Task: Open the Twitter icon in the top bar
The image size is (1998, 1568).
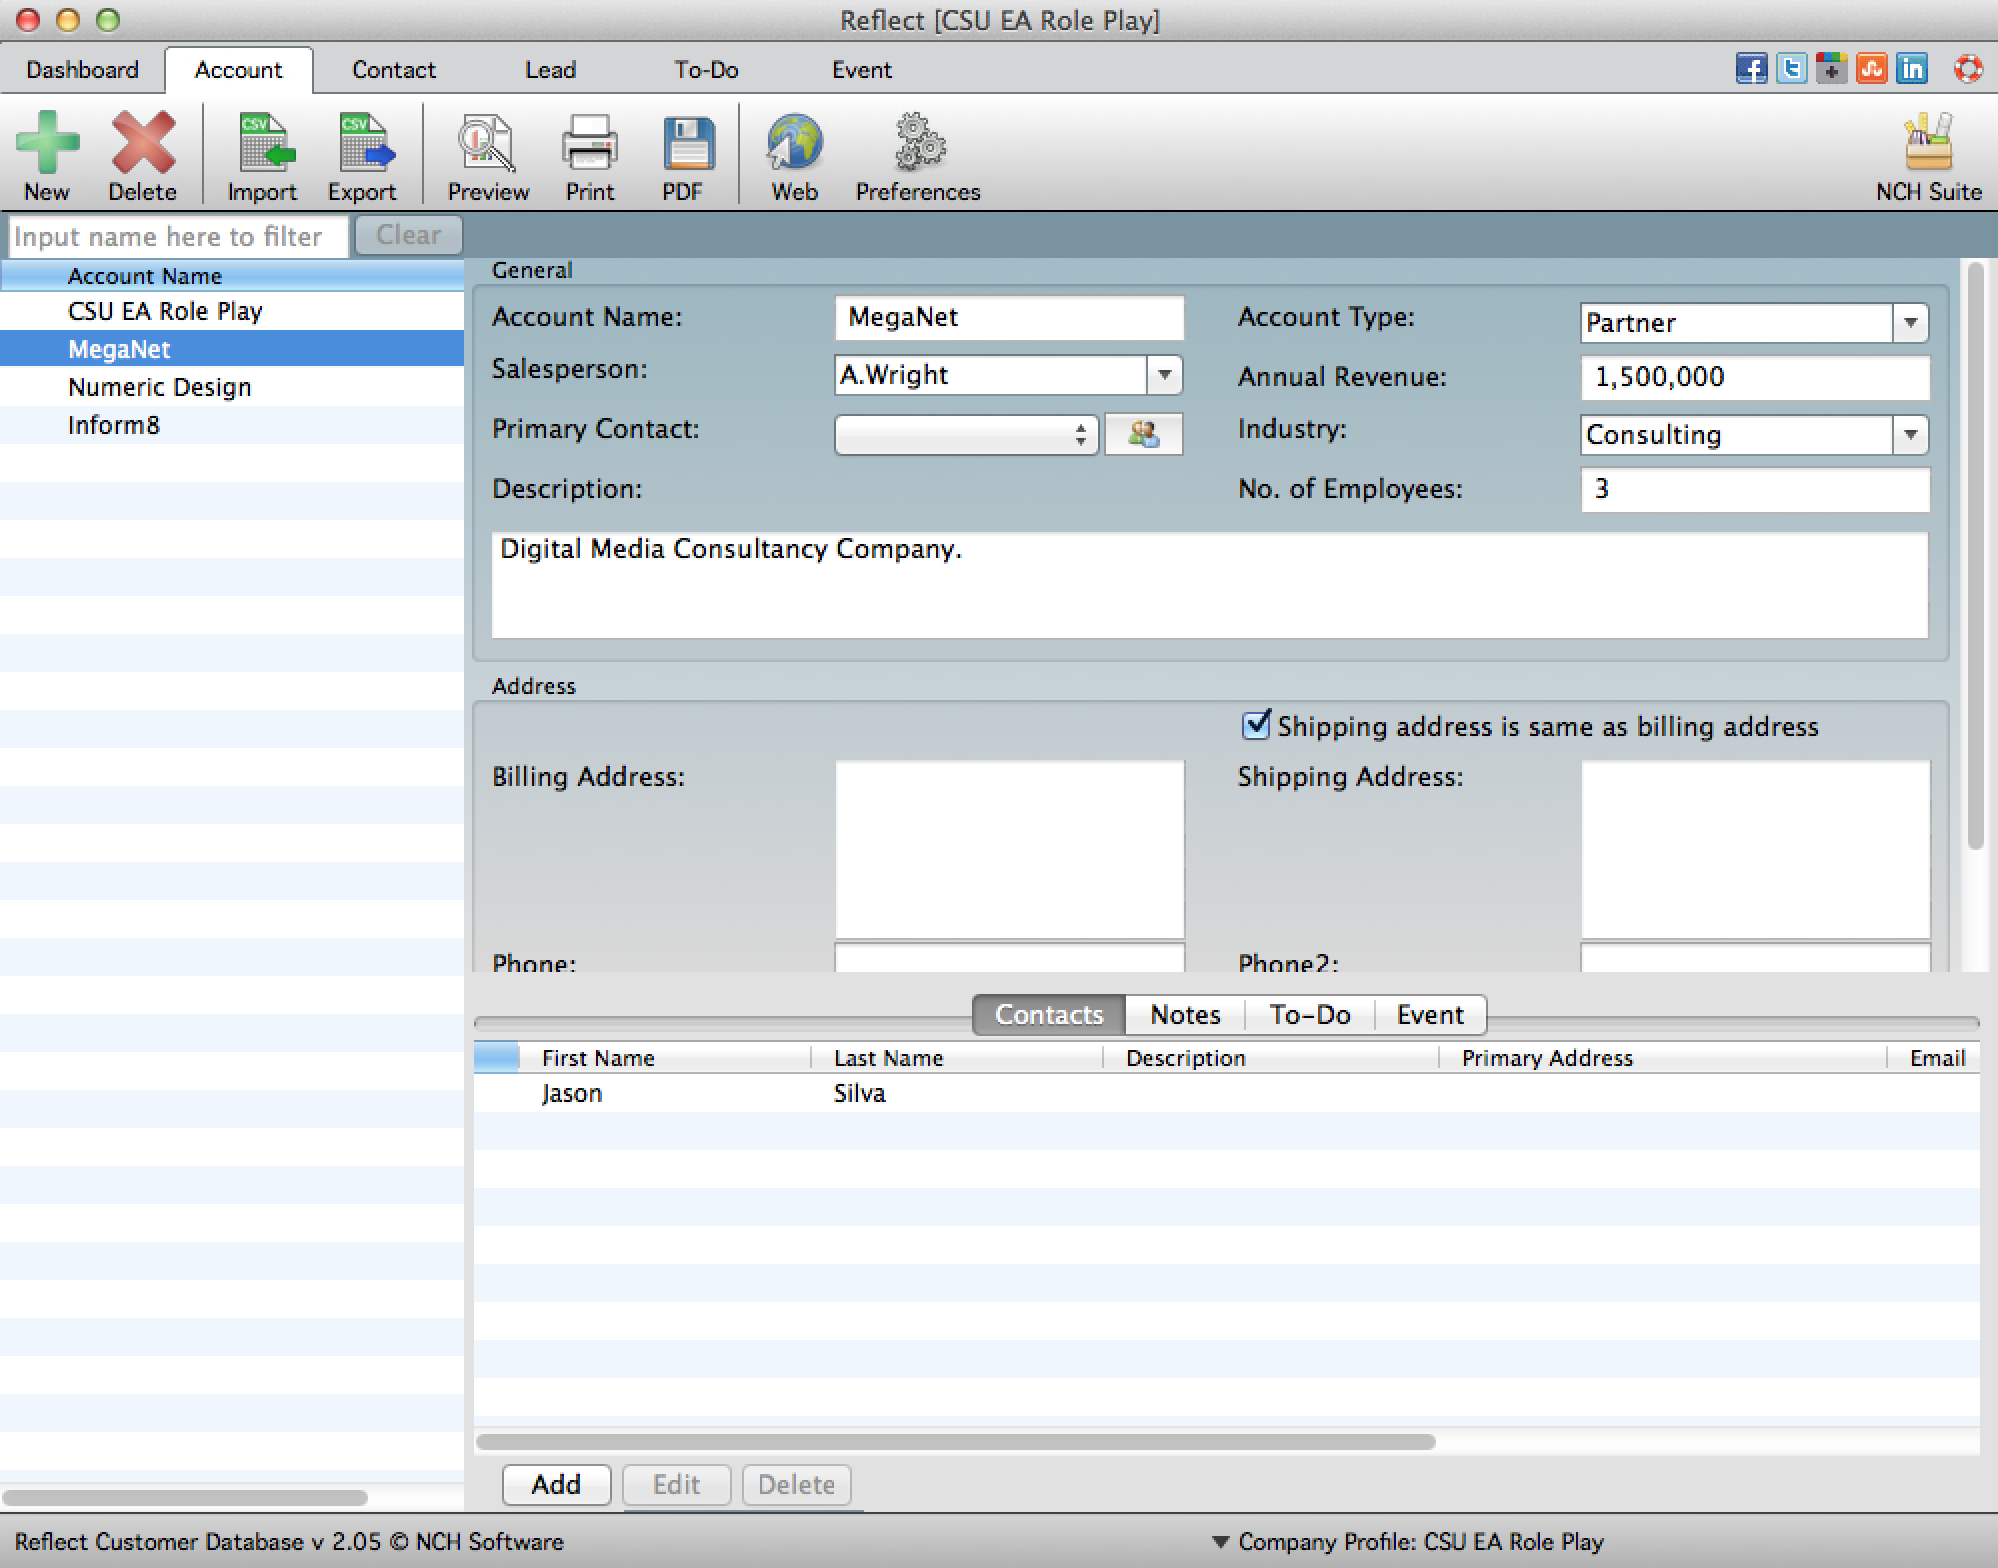Action: click(x=1791, y=69)
